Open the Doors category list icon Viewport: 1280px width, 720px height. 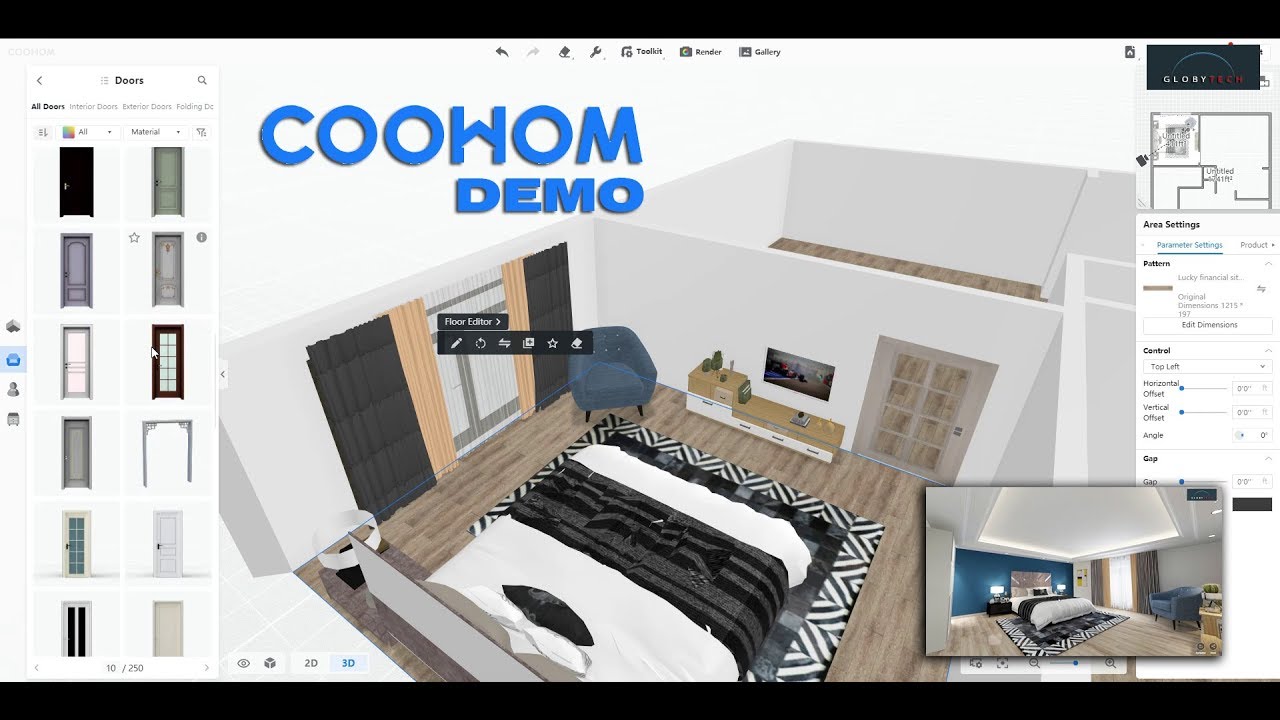[x=104, y=80]
